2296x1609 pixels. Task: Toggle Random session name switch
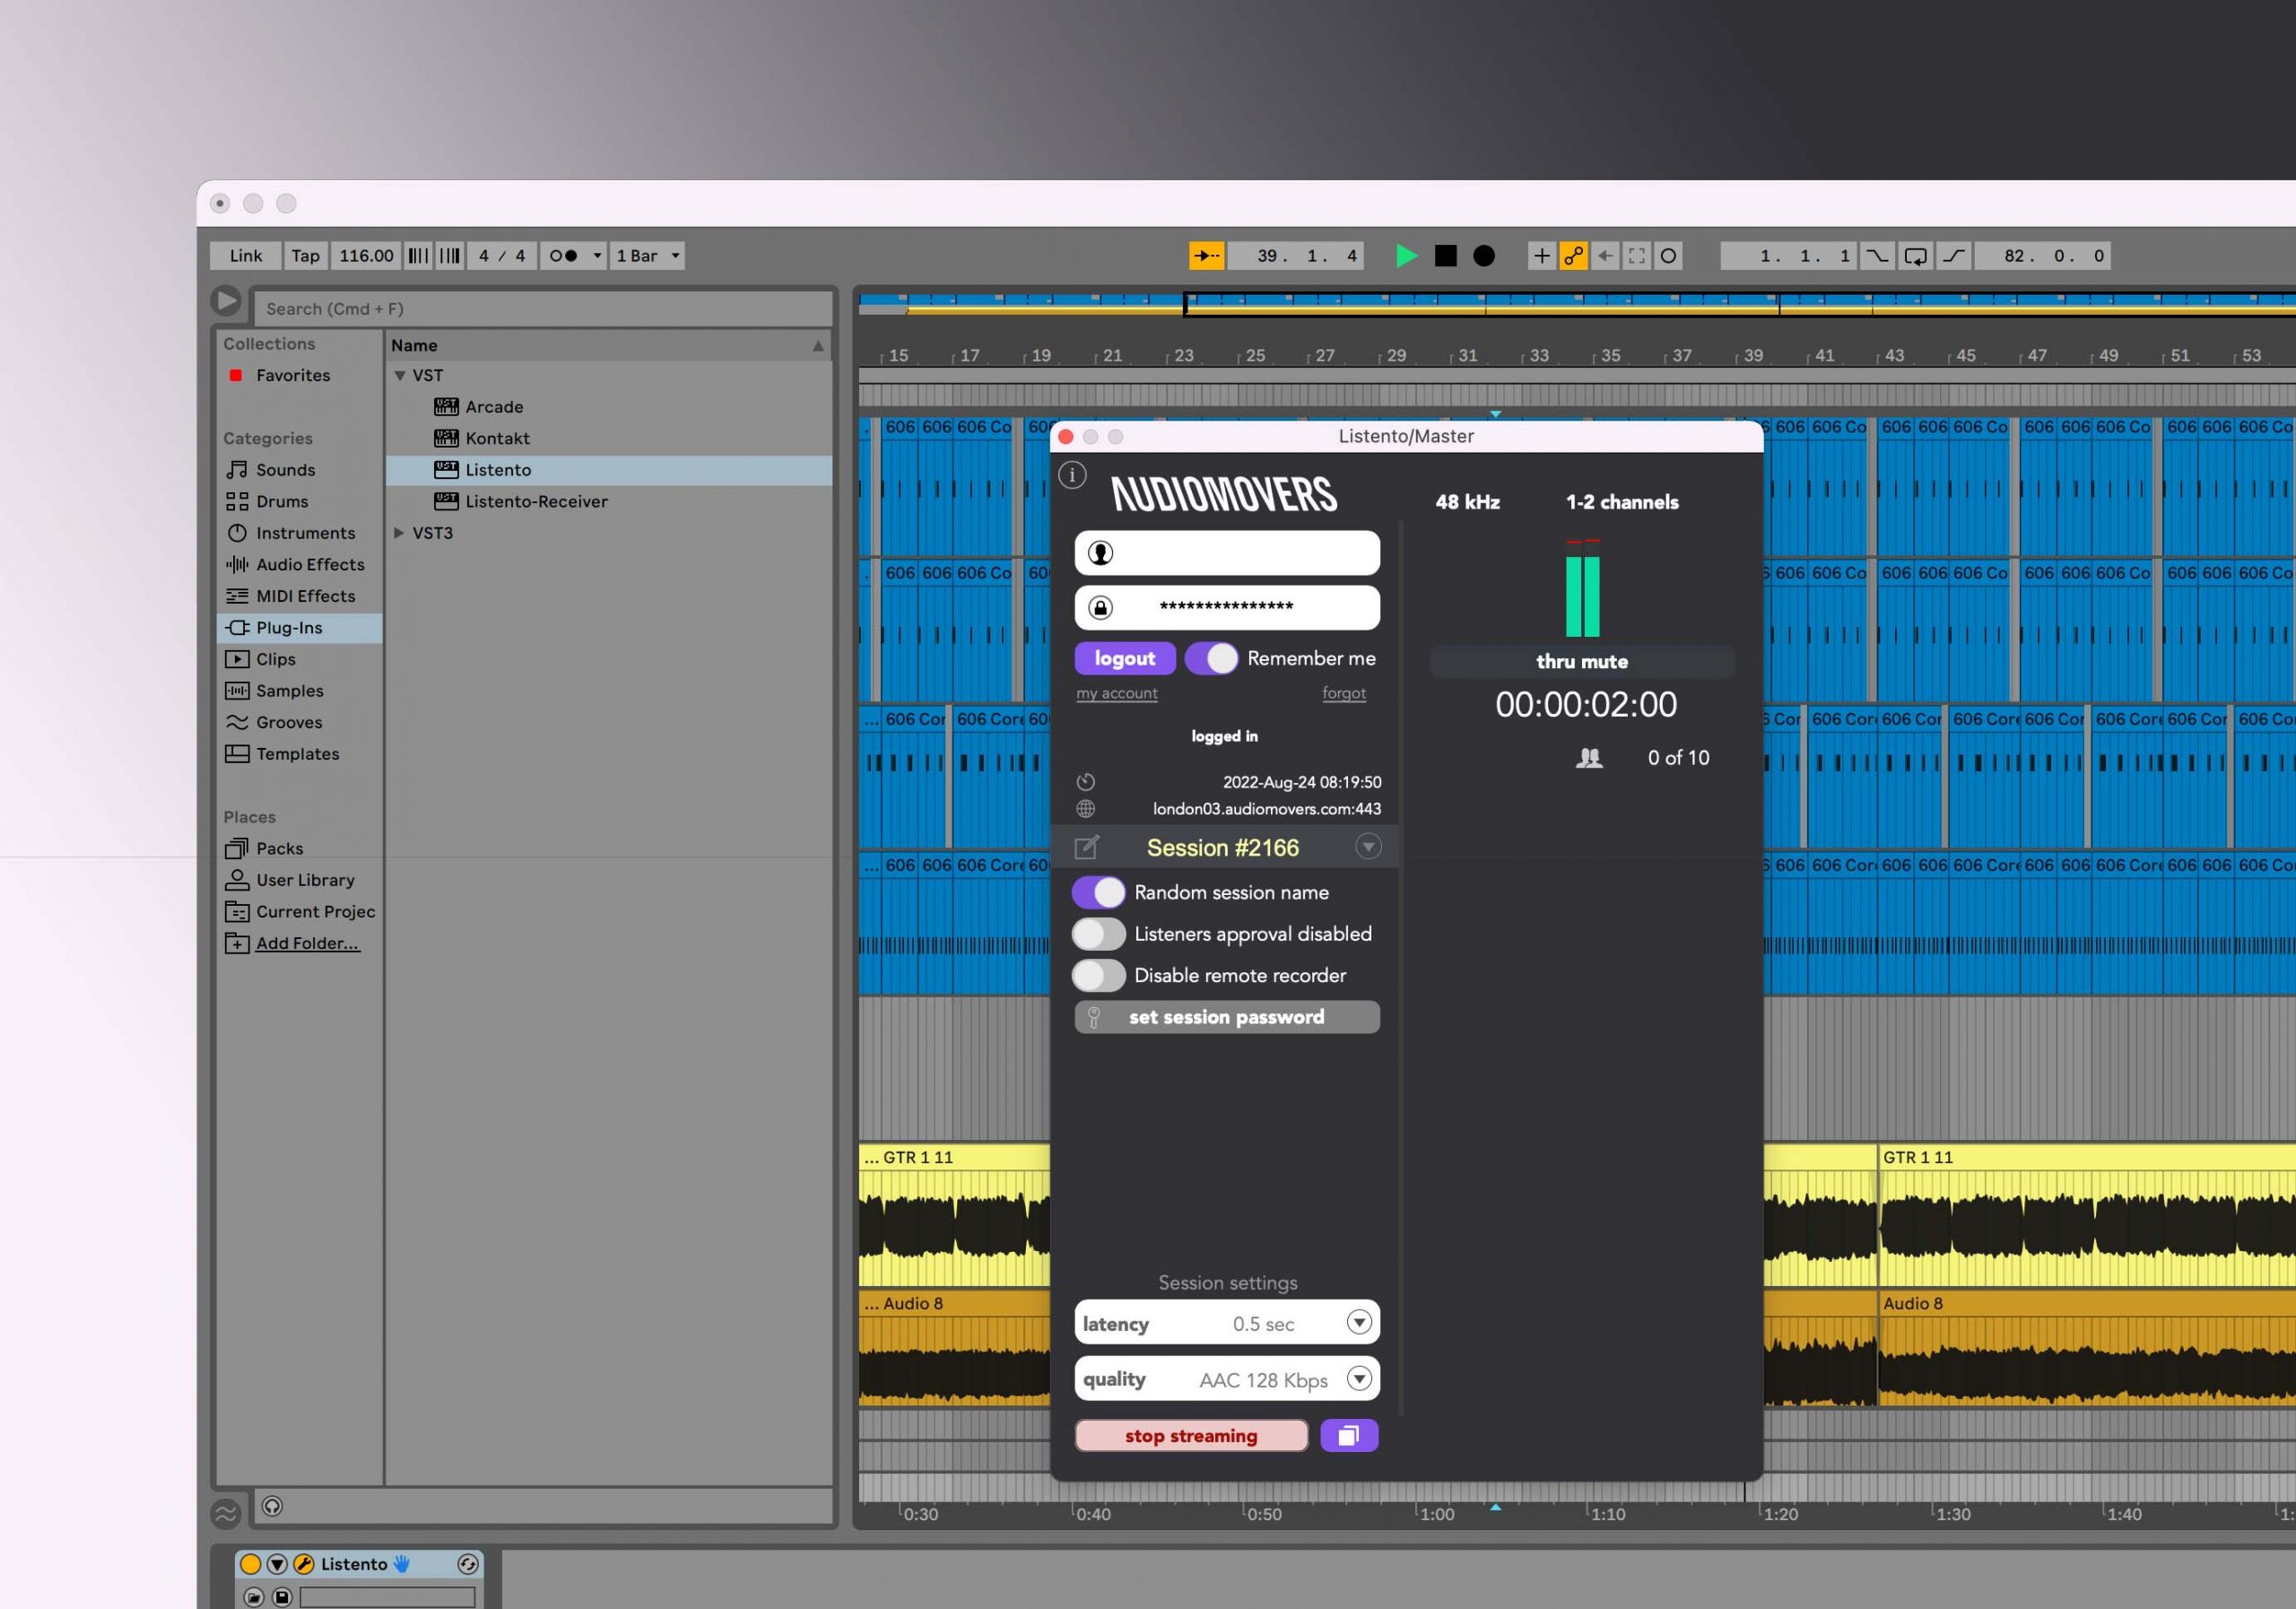[1099, 892]
